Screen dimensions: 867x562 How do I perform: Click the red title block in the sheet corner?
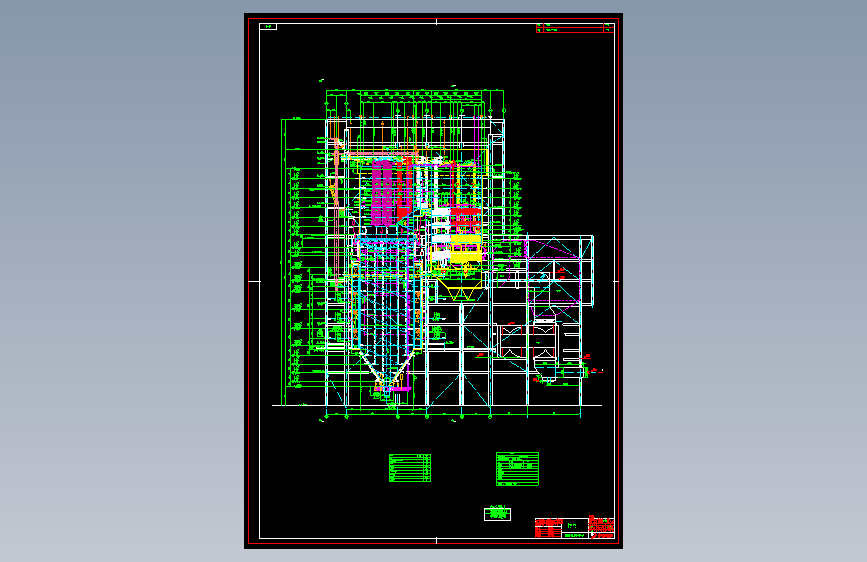(x=574, y=528)
